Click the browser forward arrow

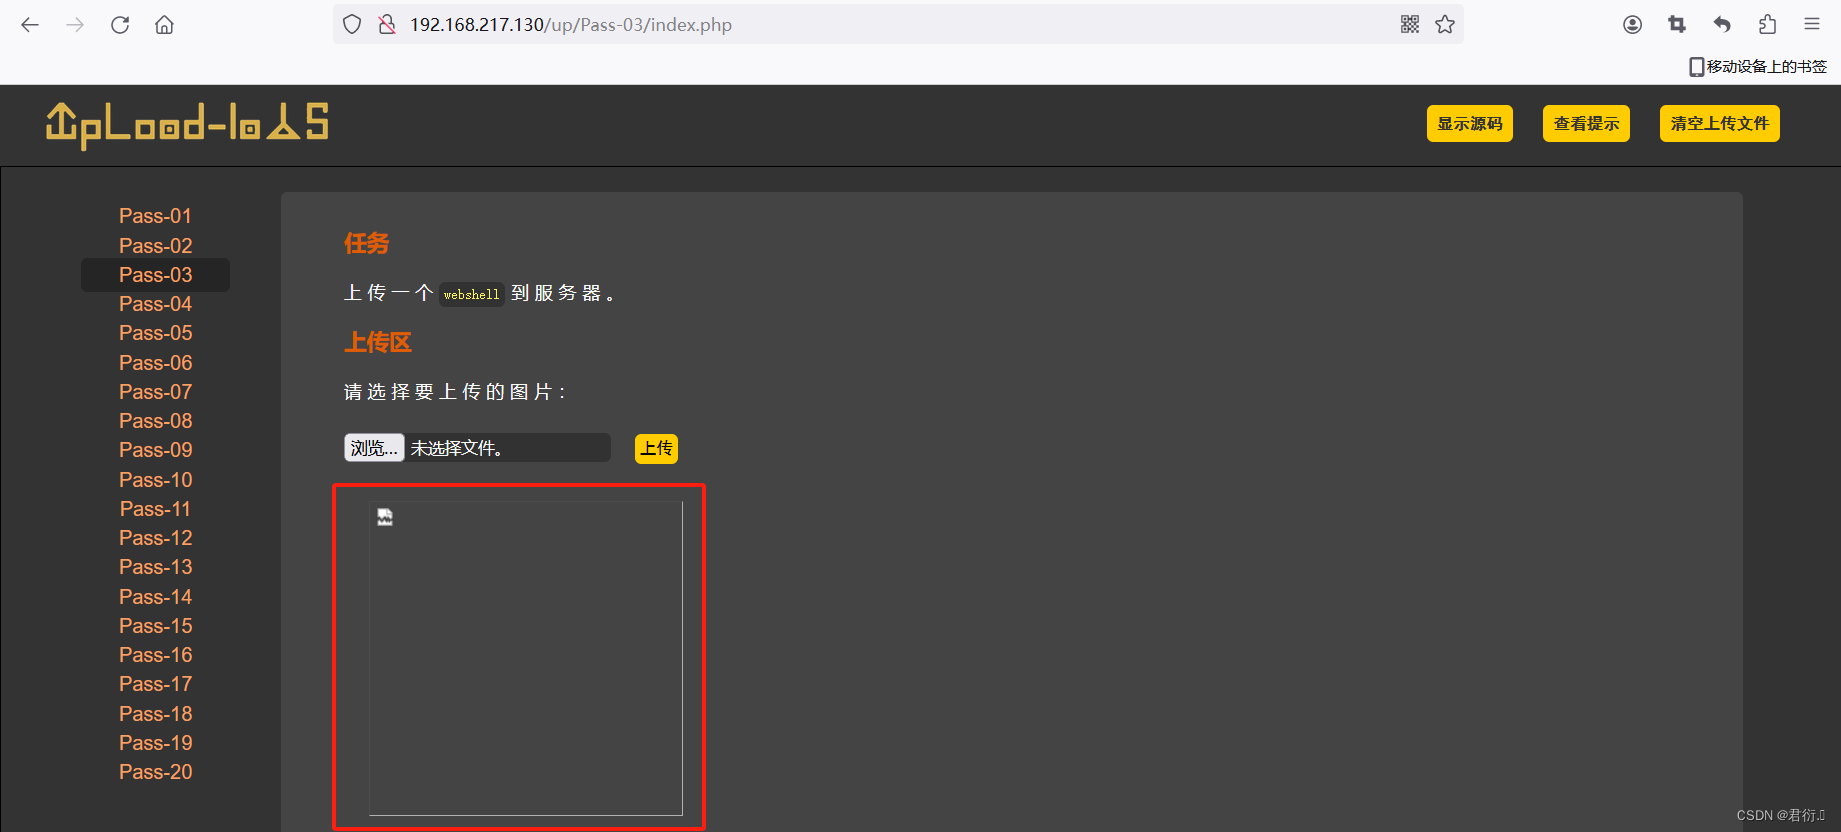tap(75, 25)
